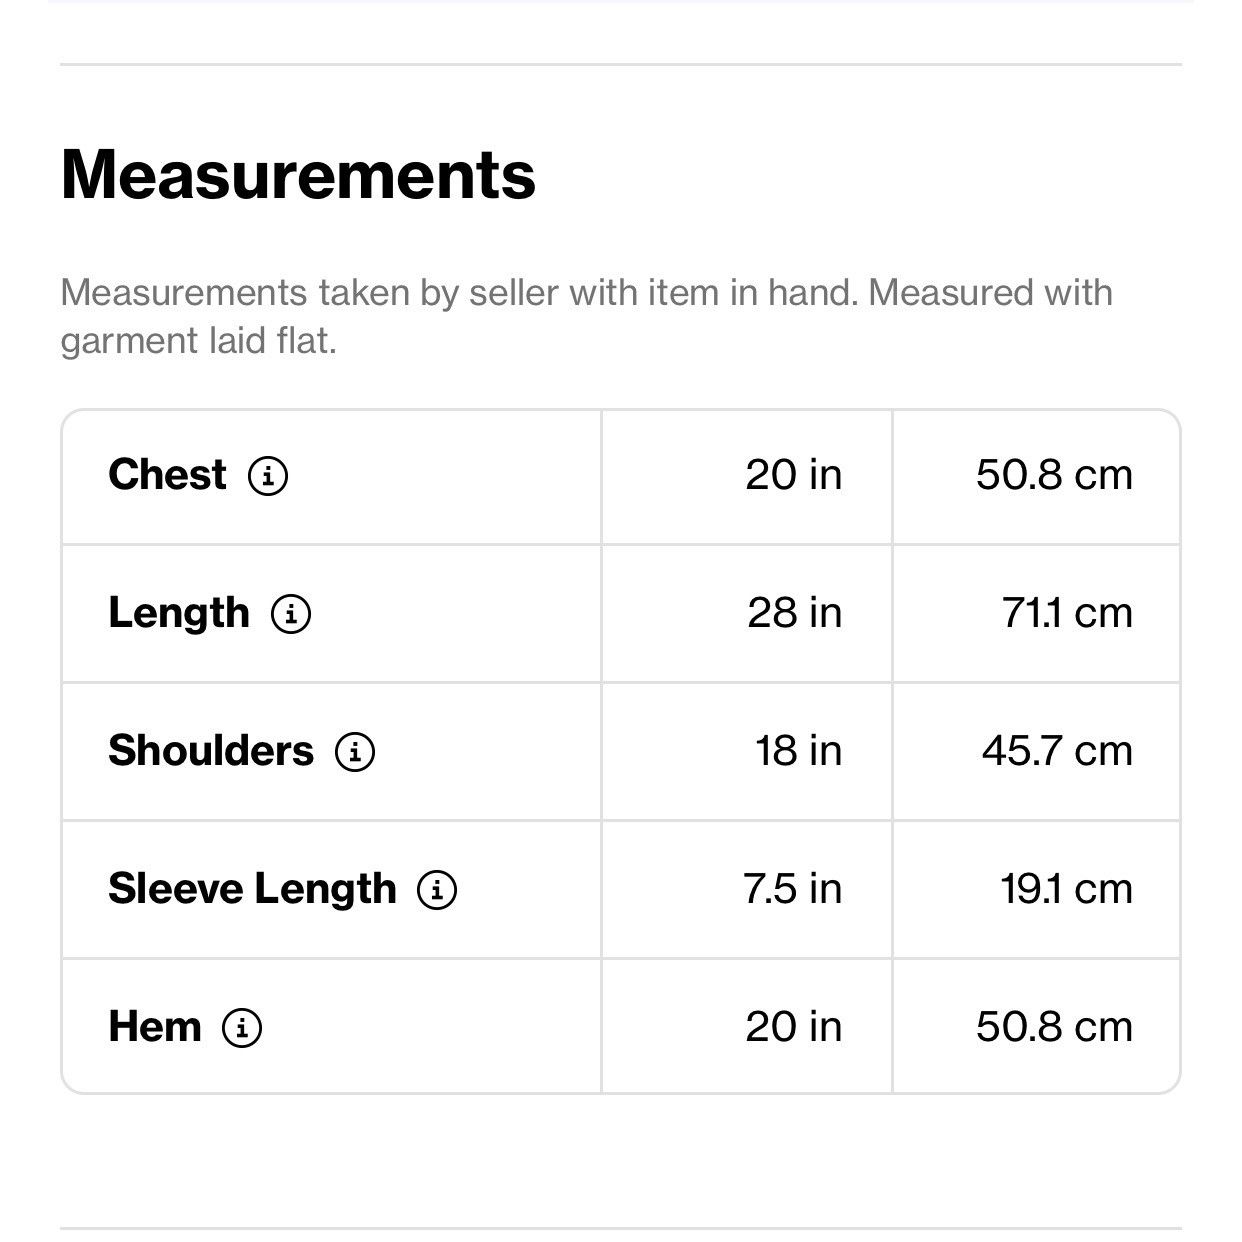1242x1242 pixels.
Task: Select the Shoulders row label
Action: pos(211,751)
